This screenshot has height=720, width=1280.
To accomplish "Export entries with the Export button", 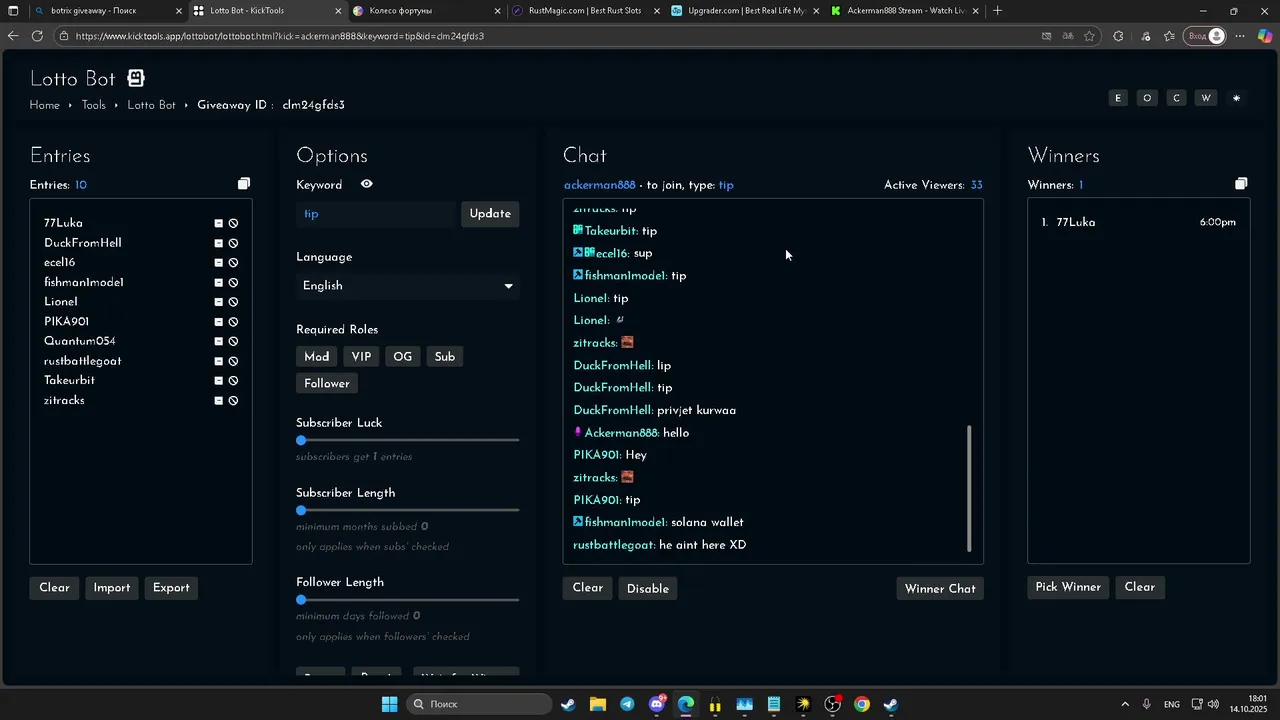I will (171, 588).
